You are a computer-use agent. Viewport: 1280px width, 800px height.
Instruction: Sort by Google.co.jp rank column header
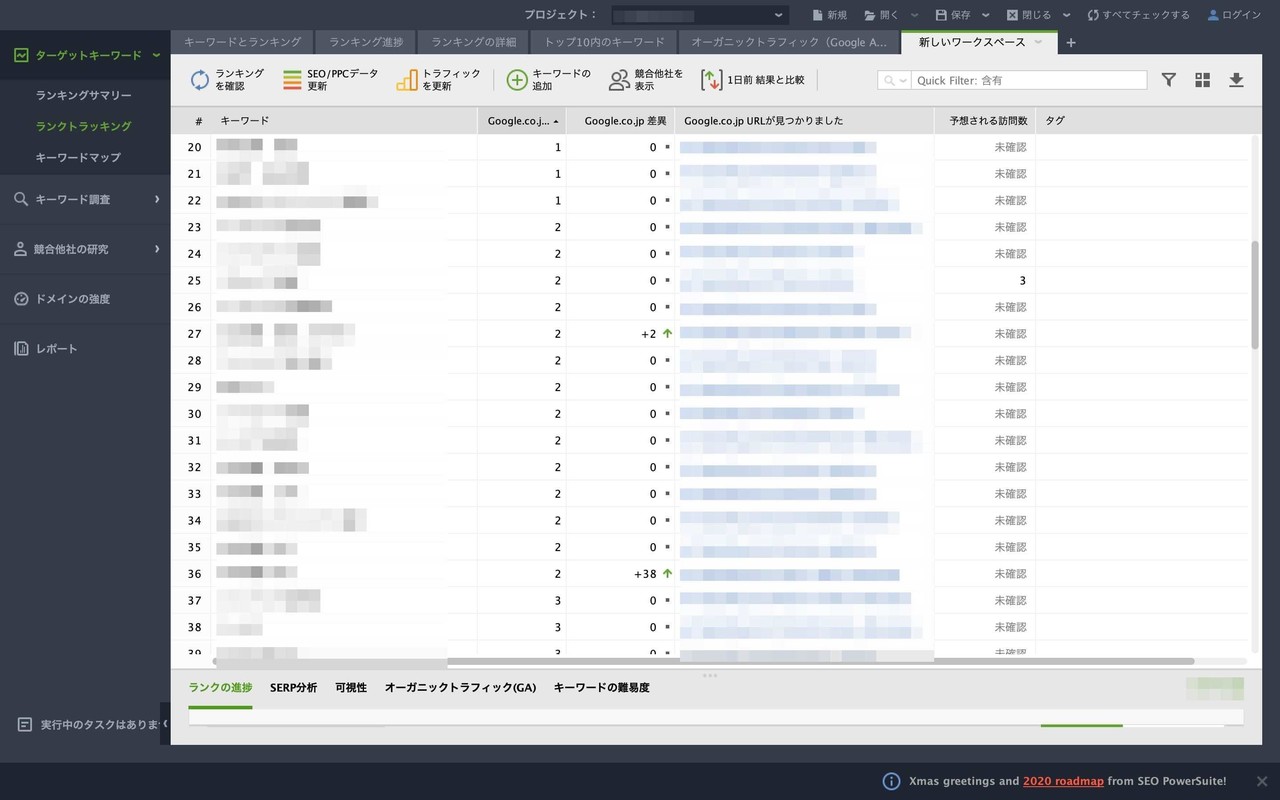[x=522, y=121]
